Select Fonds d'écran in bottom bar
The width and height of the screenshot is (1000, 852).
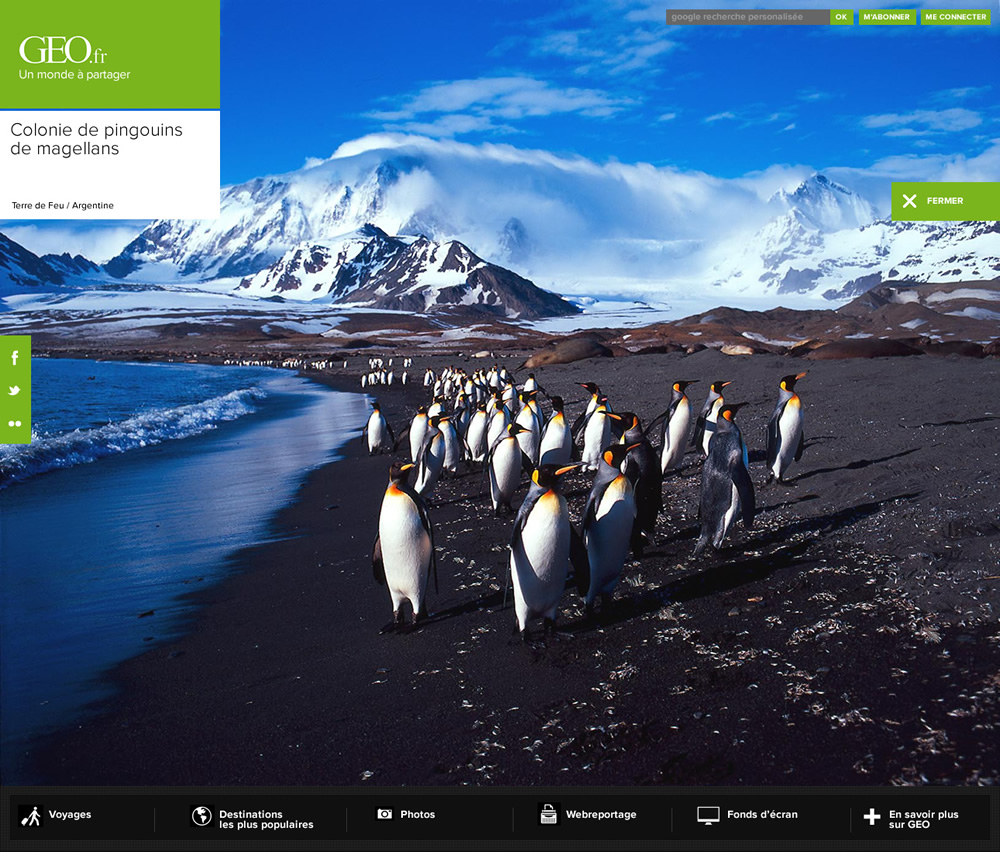pyautogui.click(x=762, y=814)
